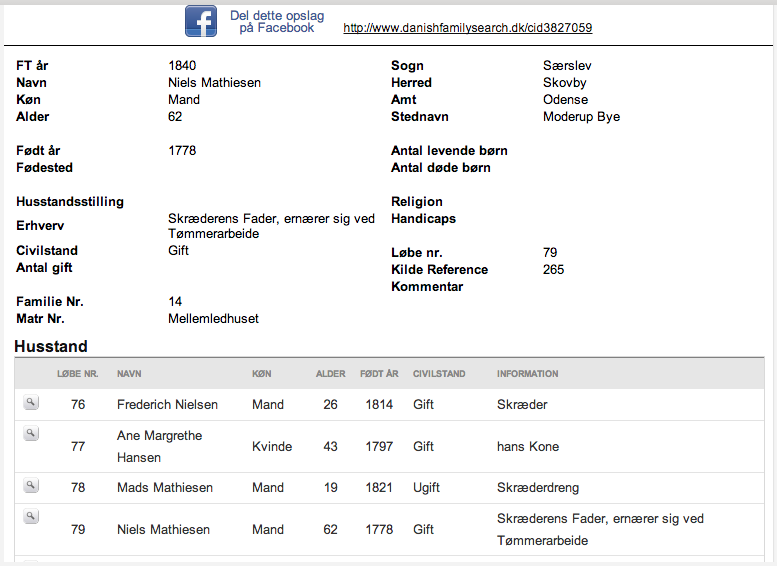Open magnifier icon for Frederich Nielsen row
777x566 pixels.
point(31,402)
